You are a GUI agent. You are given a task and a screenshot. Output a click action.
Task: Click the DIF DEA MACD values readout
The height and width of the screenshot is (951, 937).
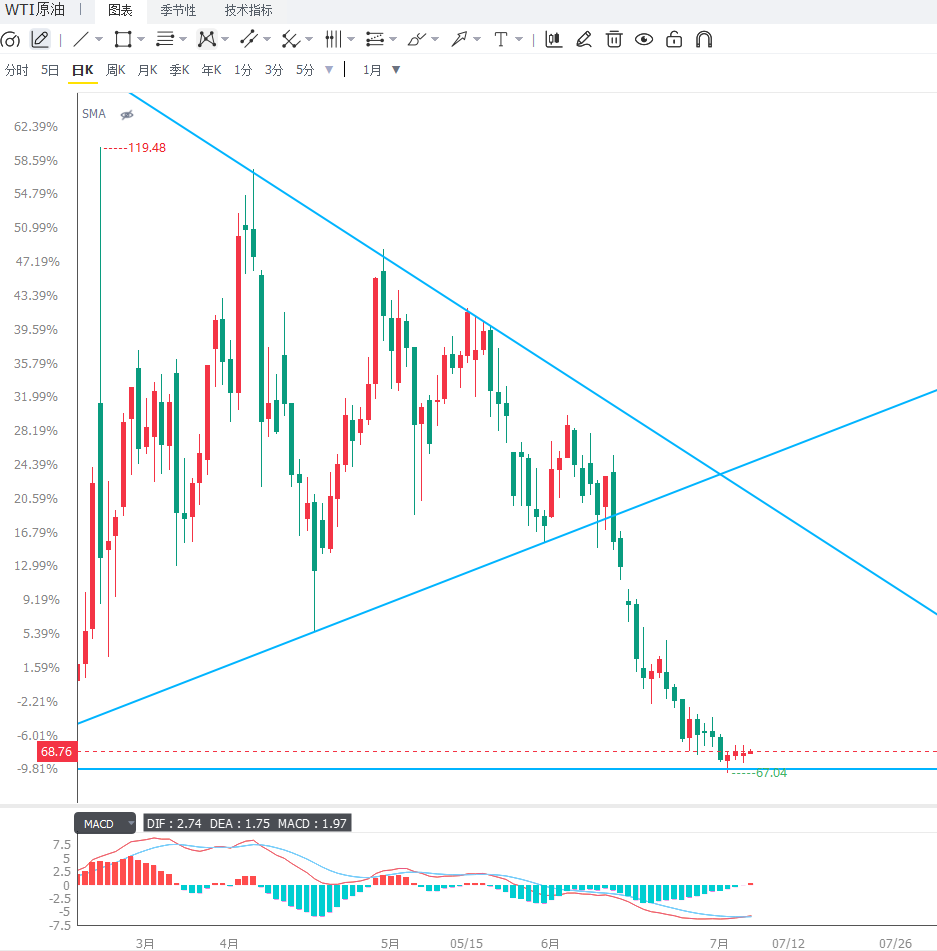[247, 824]
